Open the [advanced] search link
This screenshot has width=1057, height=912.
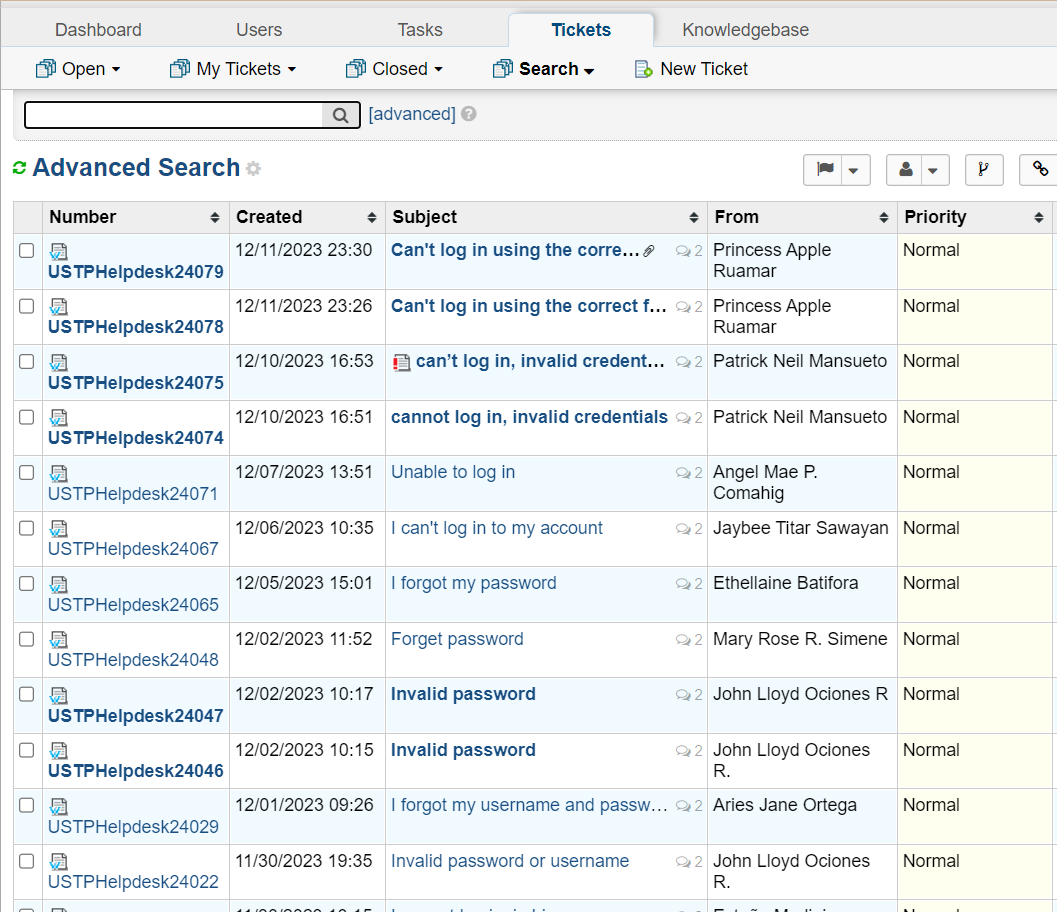(412, 114)
